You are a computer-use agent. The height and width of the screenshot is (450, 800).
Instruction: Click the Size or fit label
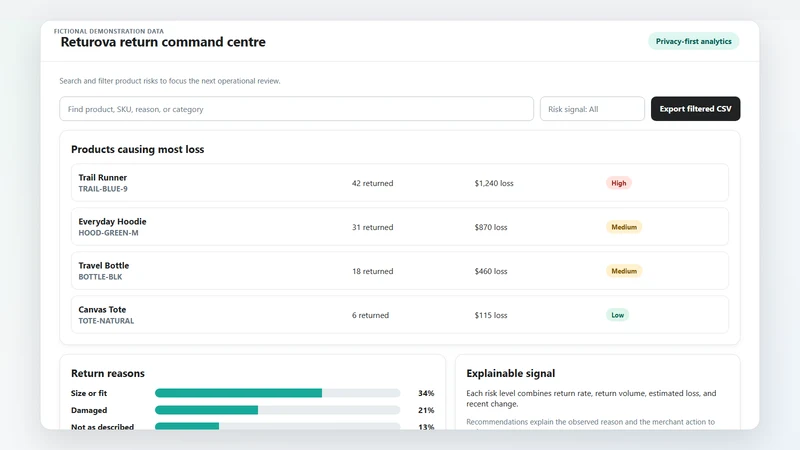click(x=89, y=393)
